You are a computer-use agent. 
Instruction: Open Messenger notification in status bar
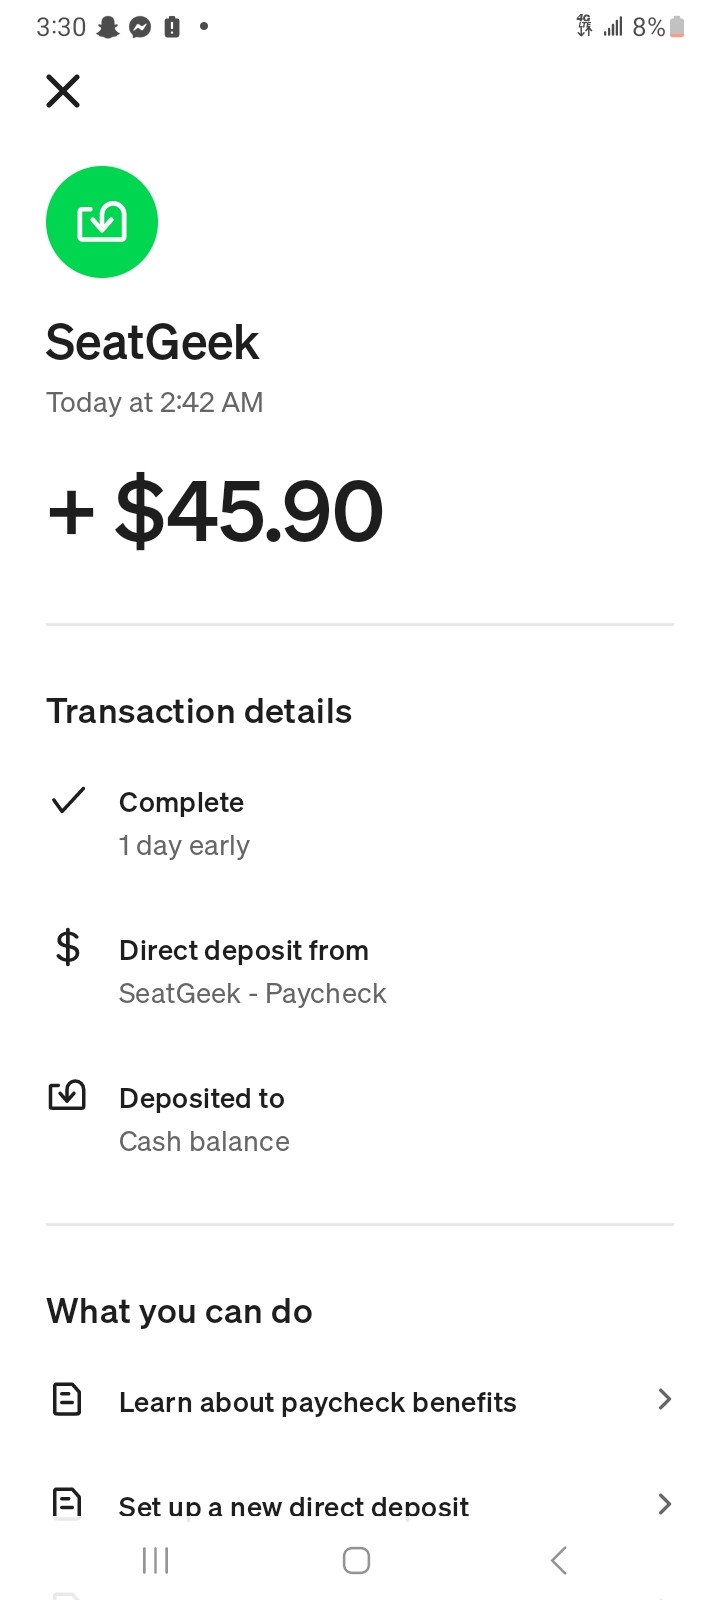tap(140, 28)
